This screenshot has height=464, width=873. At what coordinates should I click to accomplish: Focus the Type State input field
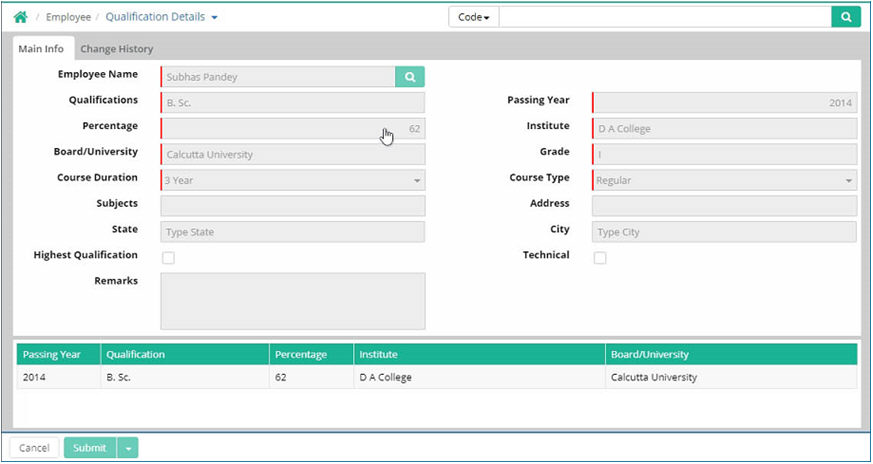coord(292,232)
